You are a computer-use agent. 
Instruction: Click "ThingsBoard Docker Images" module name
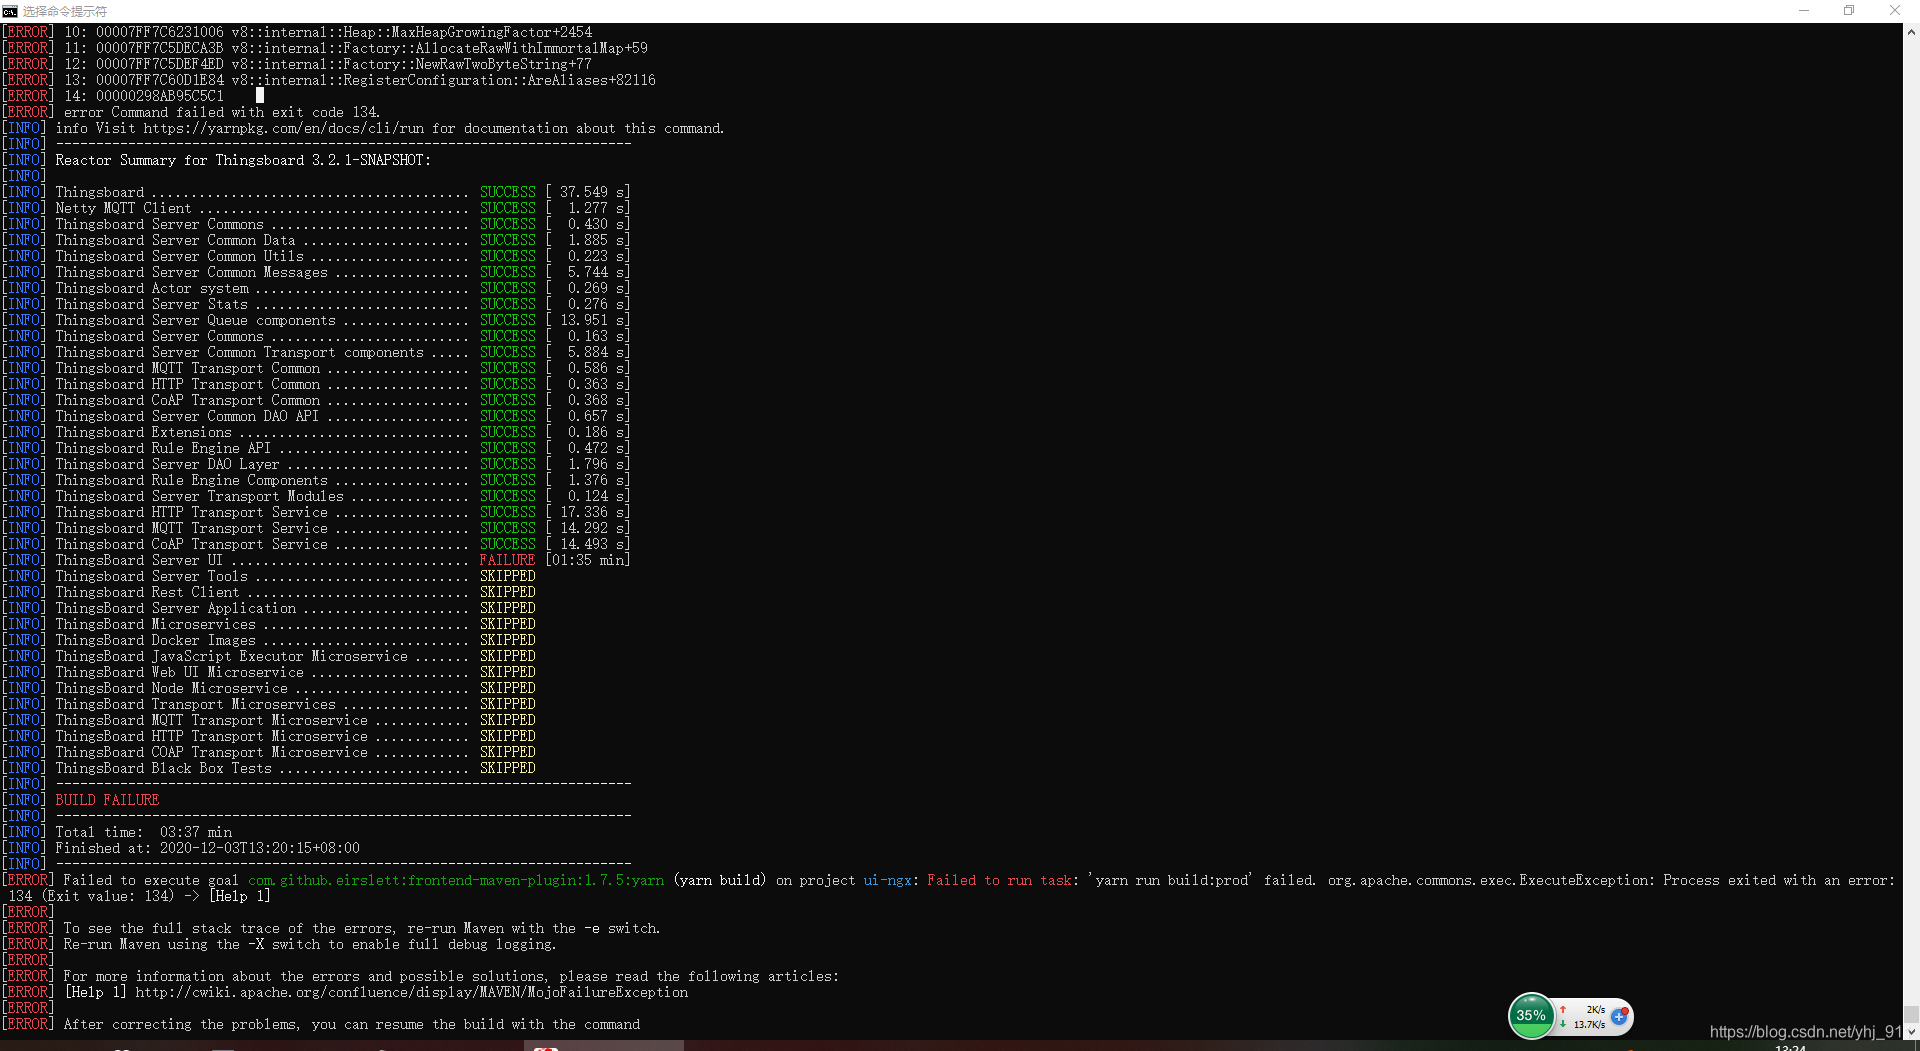coord(155,640)
